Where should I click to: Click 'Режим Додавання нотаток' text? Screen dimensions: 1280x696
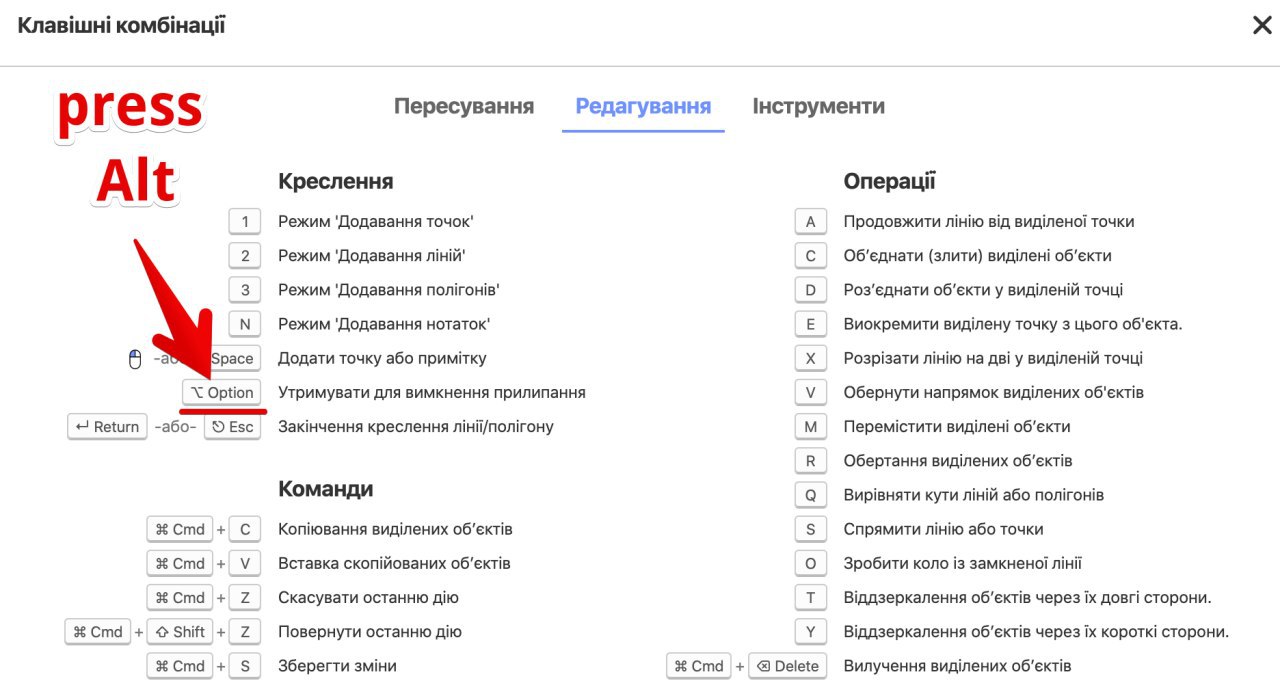pos(384,324)
